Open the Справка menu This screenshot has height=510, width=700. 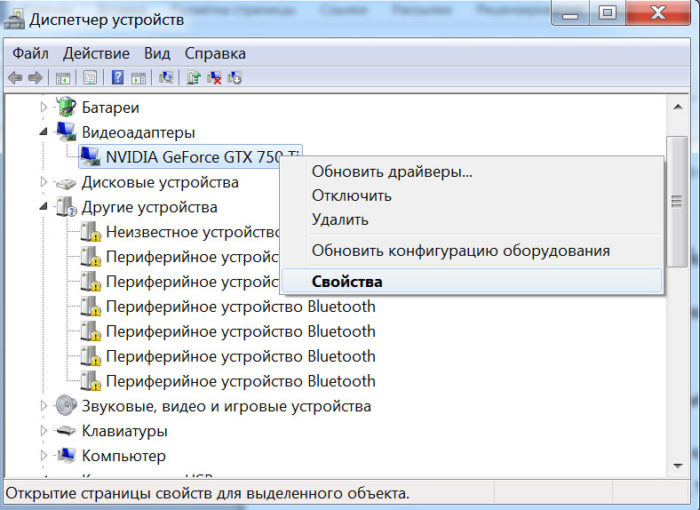[x=215, y=53]
